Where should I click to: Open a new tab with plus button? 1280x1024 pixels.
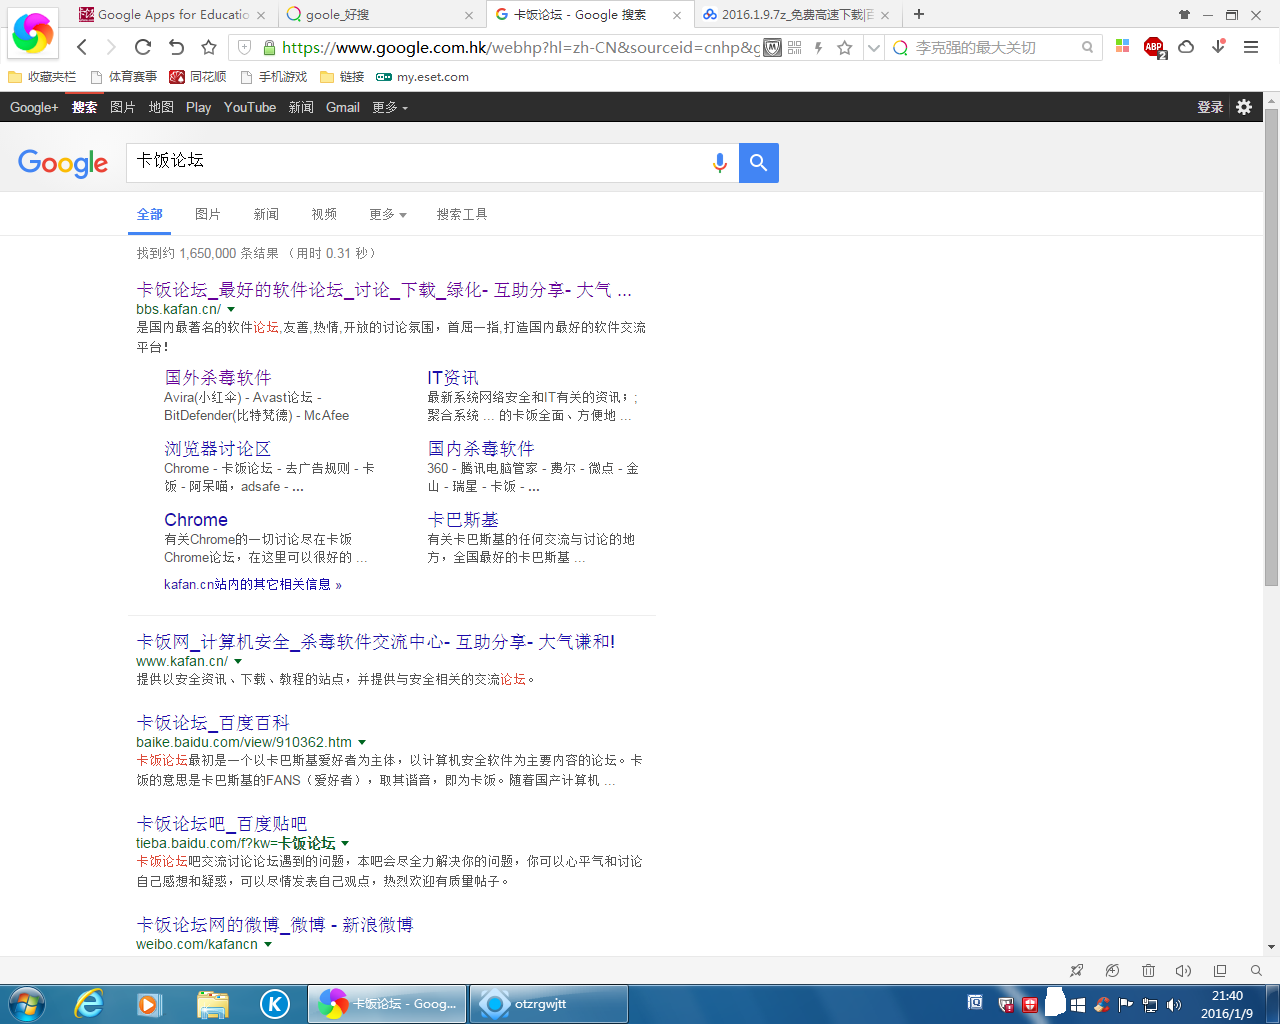point(919,14)
